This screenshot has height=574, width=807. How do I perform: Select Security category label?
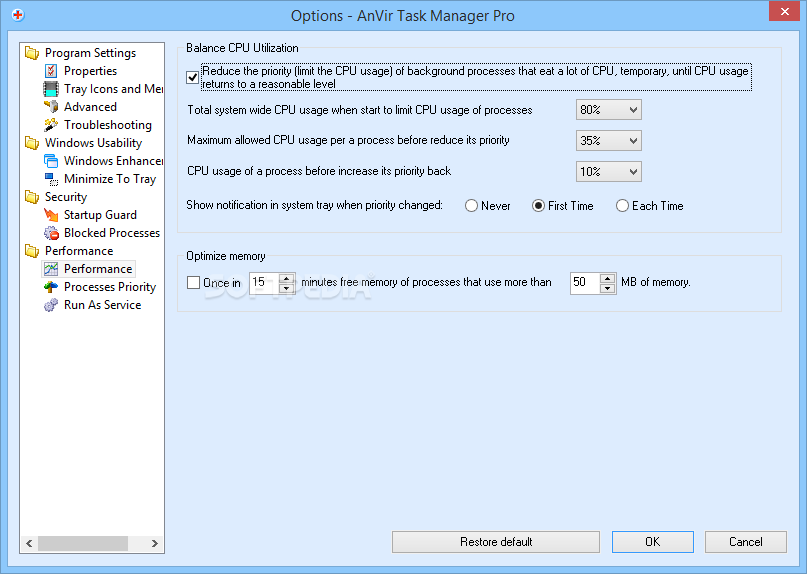[66, 197]
